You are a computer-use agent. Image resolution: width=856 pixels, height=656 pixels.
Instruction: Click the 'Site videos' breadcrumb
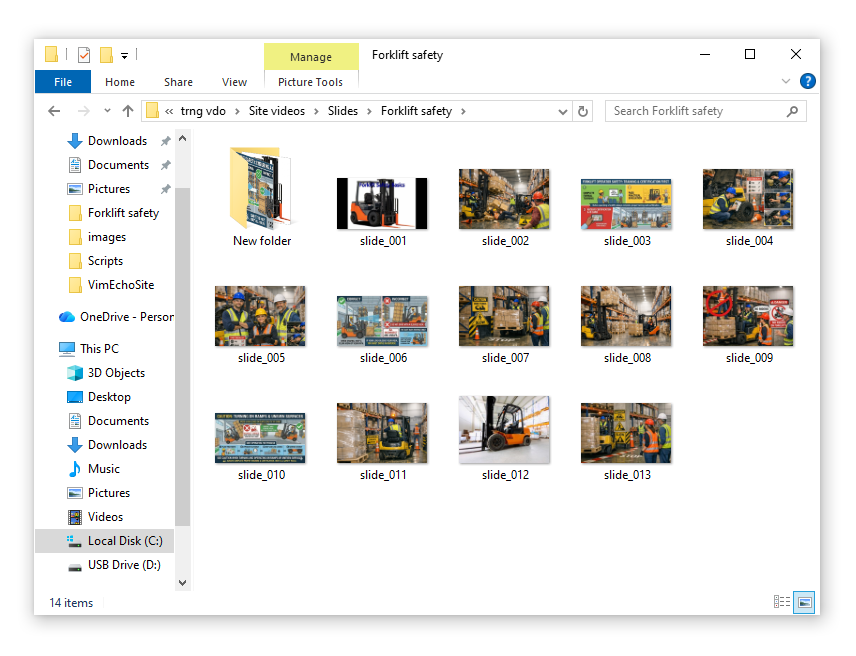point(277,111)
